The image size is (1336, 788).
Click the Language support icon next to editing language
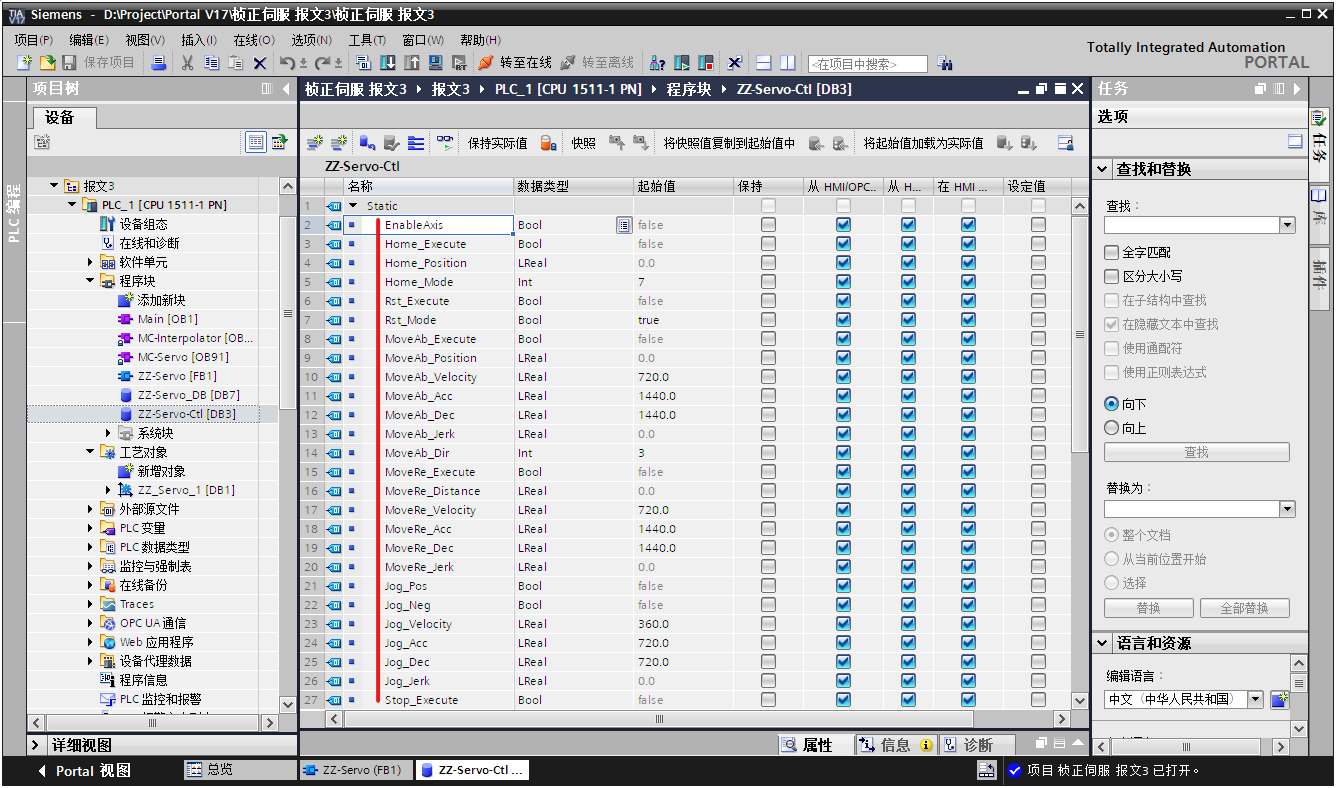pyautogui.click(x=1279, y=700)
